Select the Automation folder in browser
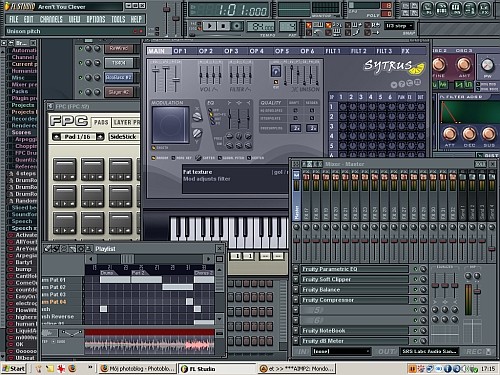The width and height of the screenshot is (500, 375). (23, 50)
